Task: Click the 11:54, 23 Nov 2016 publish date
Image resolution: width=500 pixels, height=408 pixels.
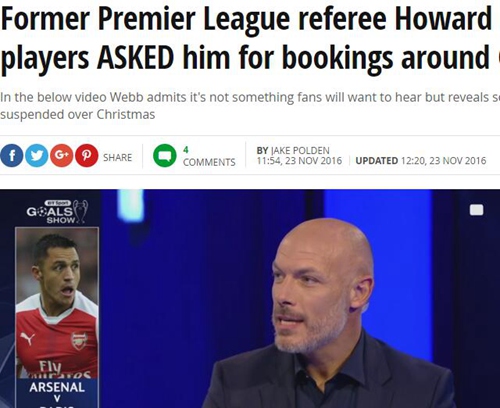Action: pyautogui.click(x=299, y=161)
